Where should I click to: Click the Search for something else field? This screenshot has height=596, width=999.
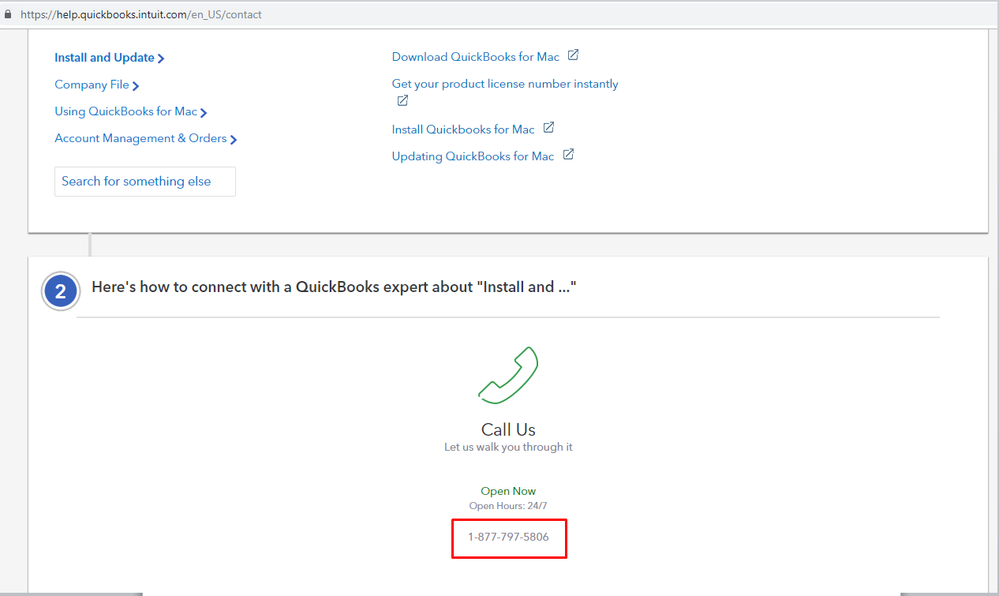145,182
